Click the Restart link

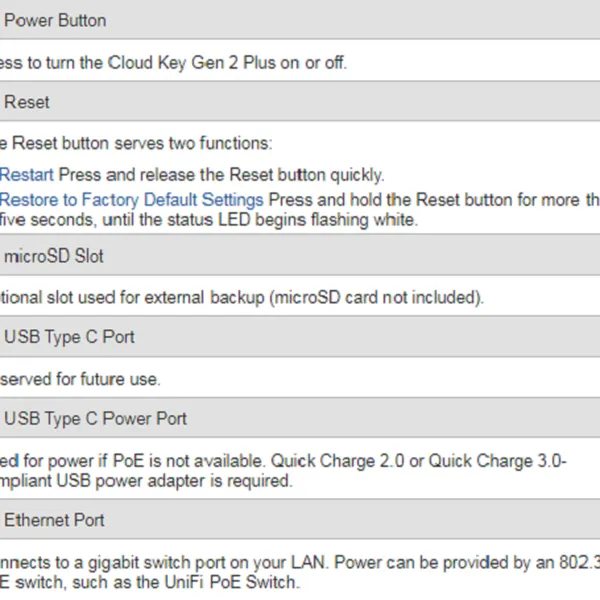27,175
